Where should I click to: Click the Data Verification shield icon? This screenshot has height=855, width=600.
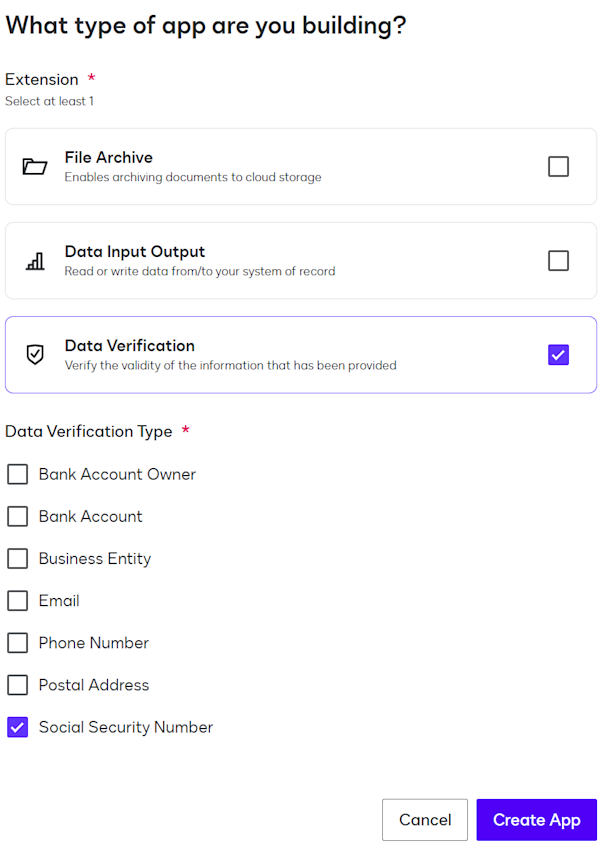coord(34,354)
